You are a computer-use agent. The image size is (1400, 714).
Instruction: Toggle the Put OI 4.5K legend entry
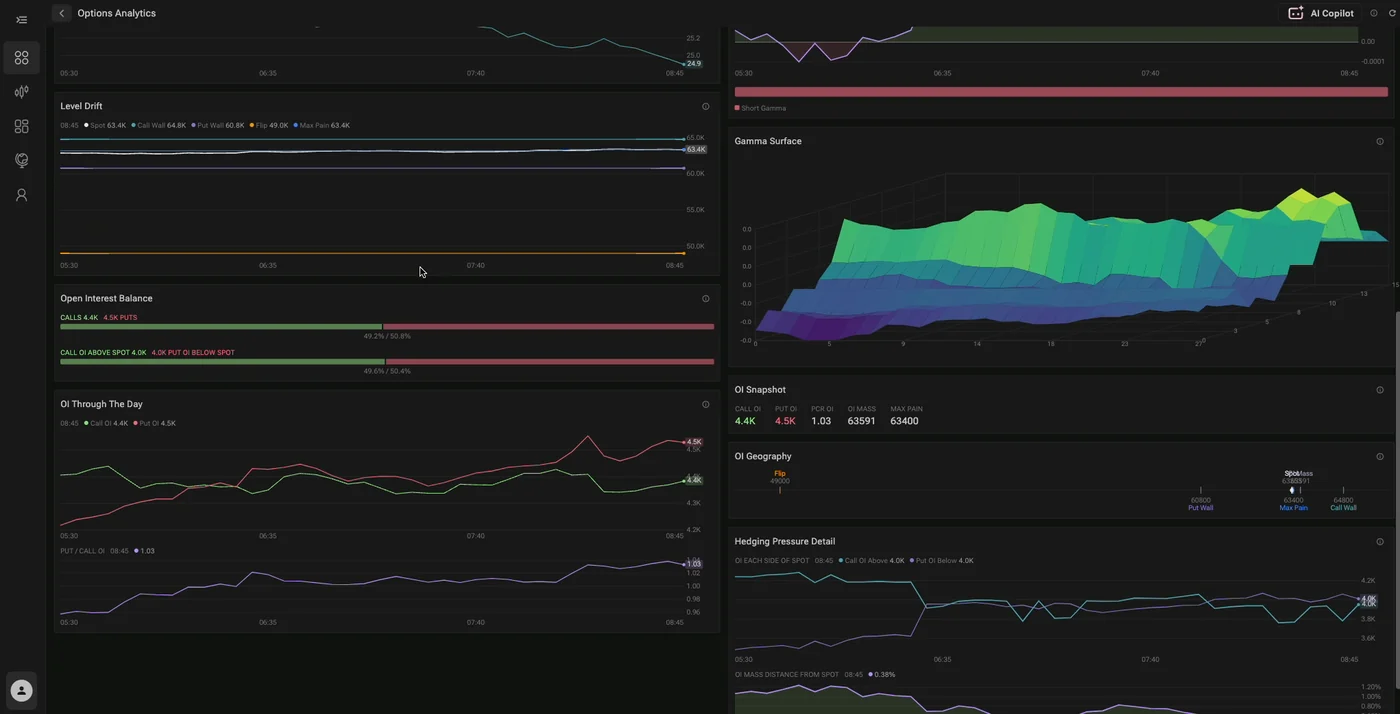pos(154,423)
